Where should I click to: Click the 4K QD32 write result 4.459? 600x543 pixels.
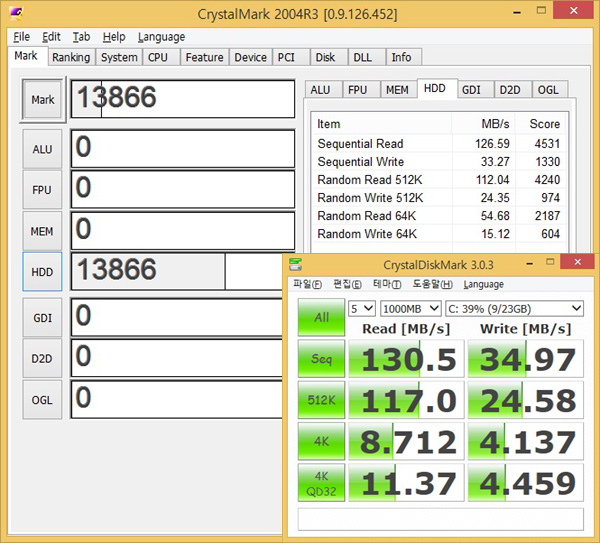(x=526, y=483)
